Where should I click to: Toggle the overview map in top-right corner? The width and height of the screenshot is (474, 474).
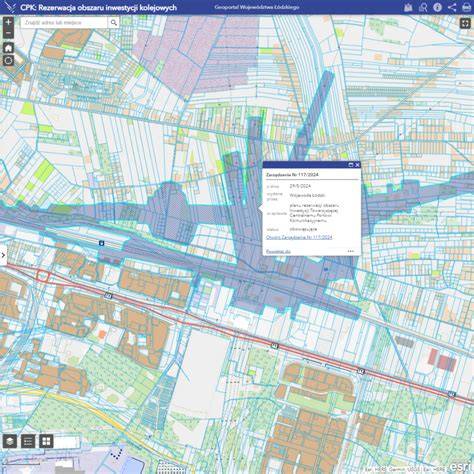click(465, 23)
